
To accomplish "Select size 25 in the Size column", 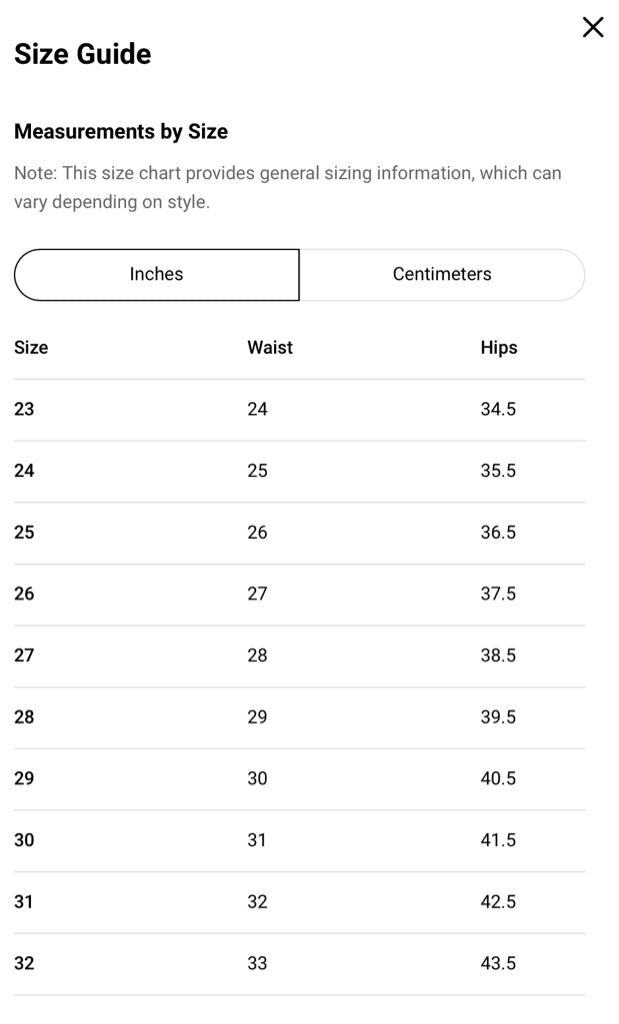I will pos(24,532).
